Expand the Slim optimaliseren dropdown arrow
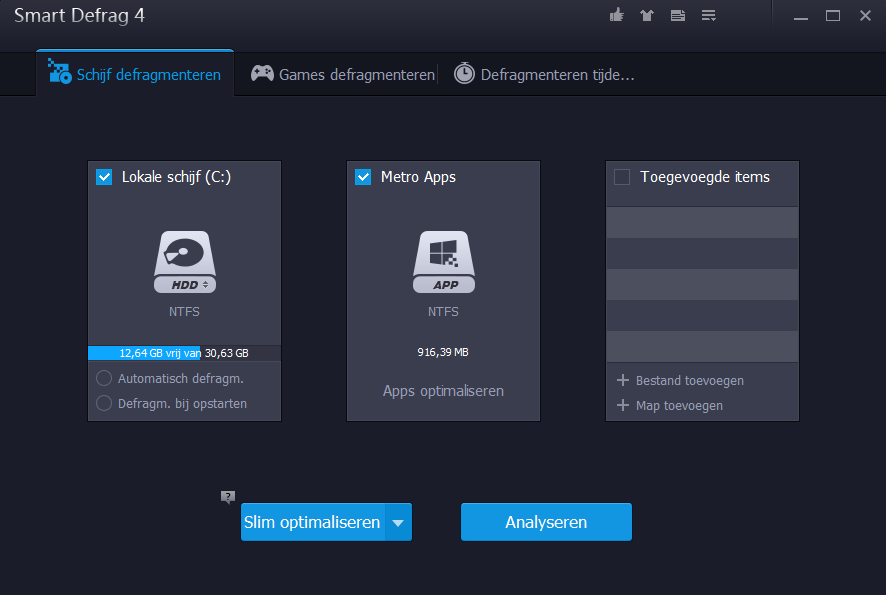This screenshot has height=595, width=886. 398,522
